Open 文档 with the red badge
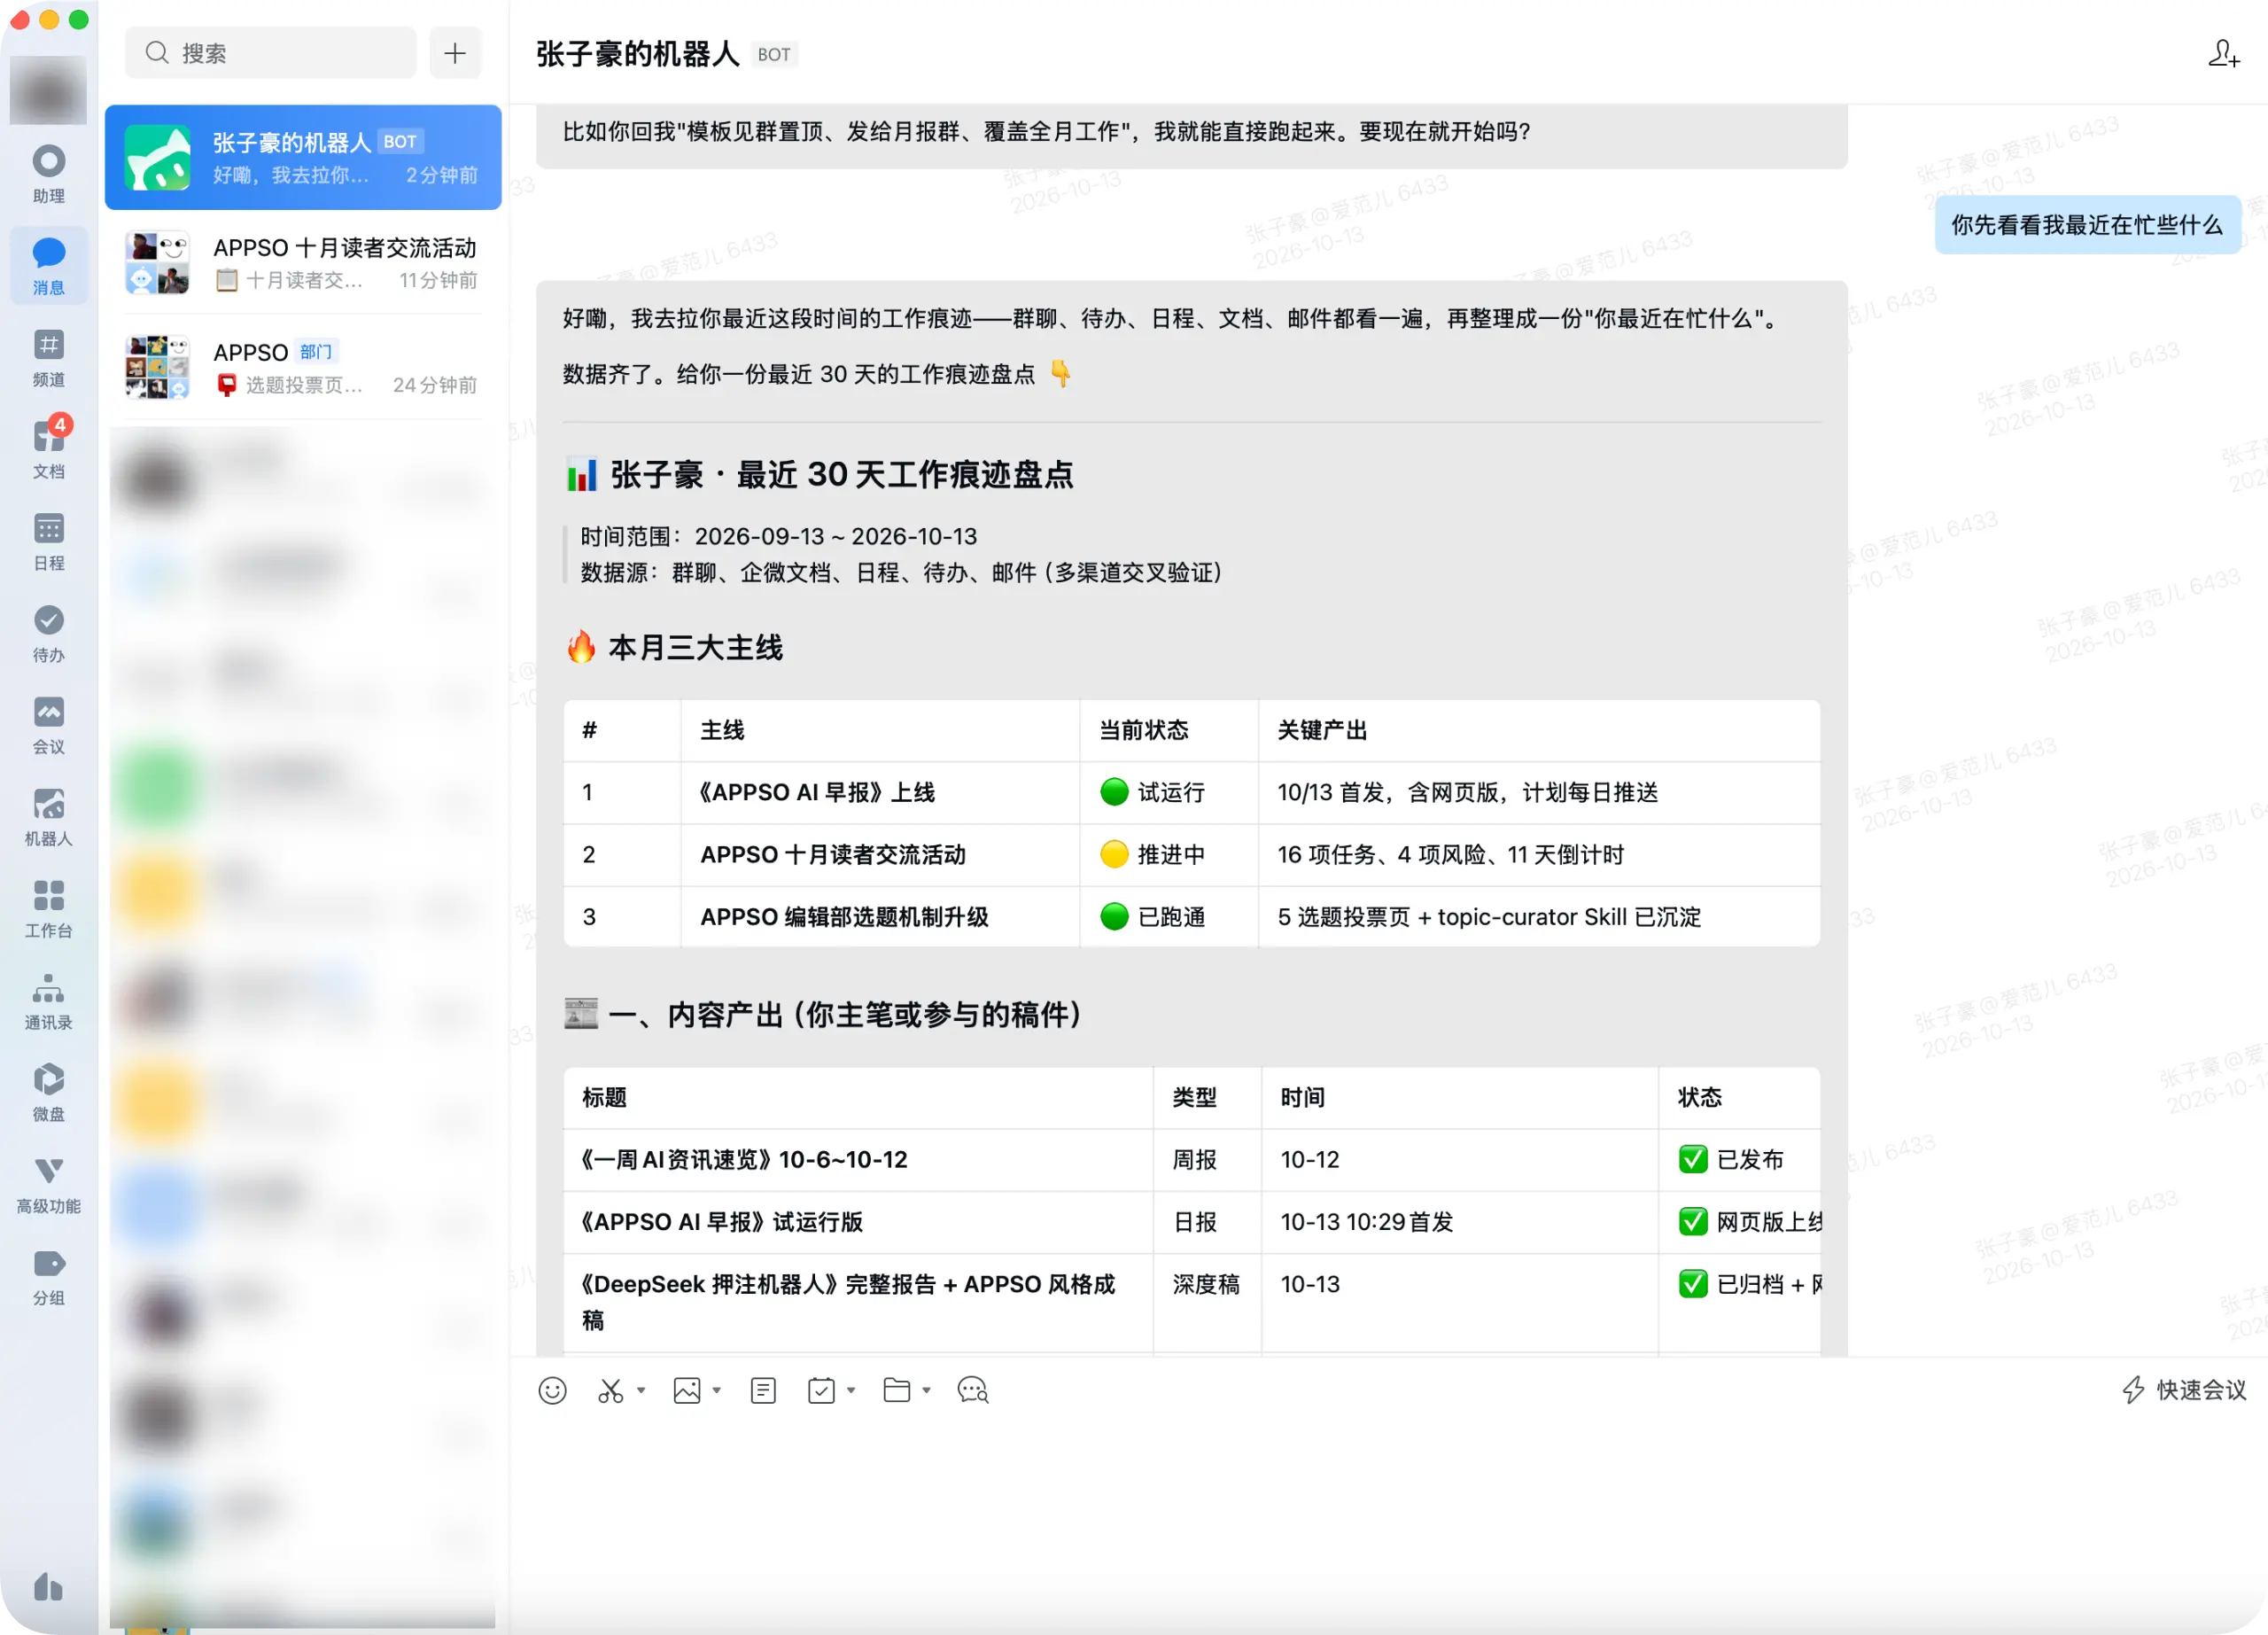Image resolution: width=2268 pixels, height=1635 pixels. coord(48,449)
